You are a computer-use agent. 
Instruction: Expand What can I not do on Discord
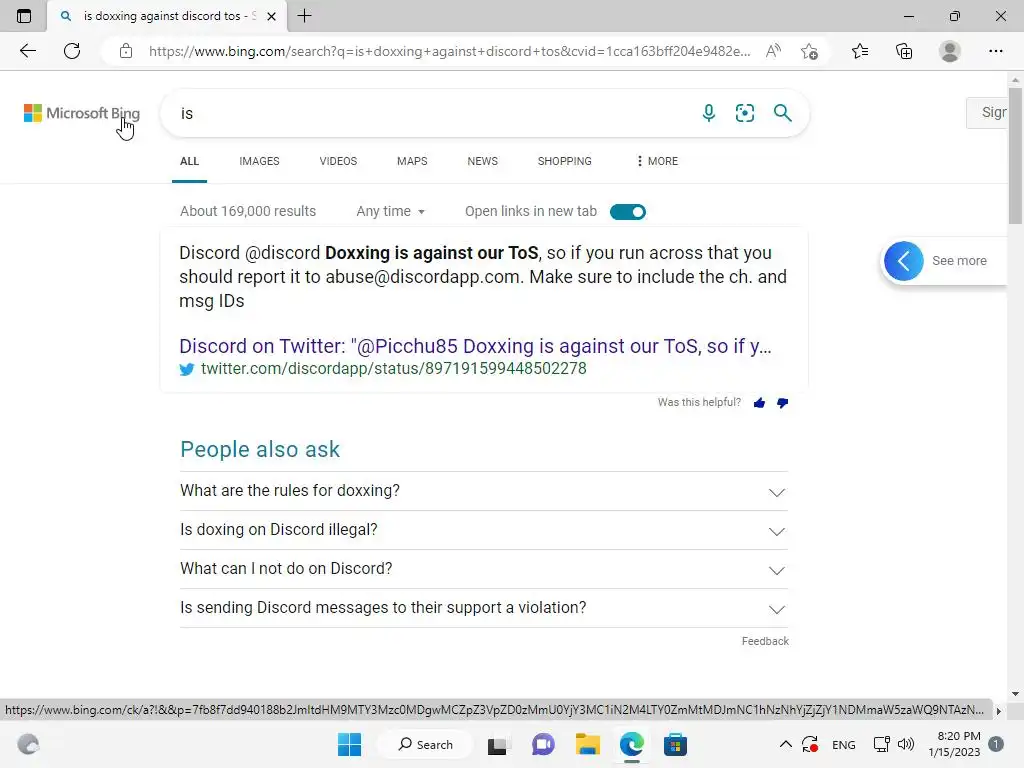[x=484, y=569]
